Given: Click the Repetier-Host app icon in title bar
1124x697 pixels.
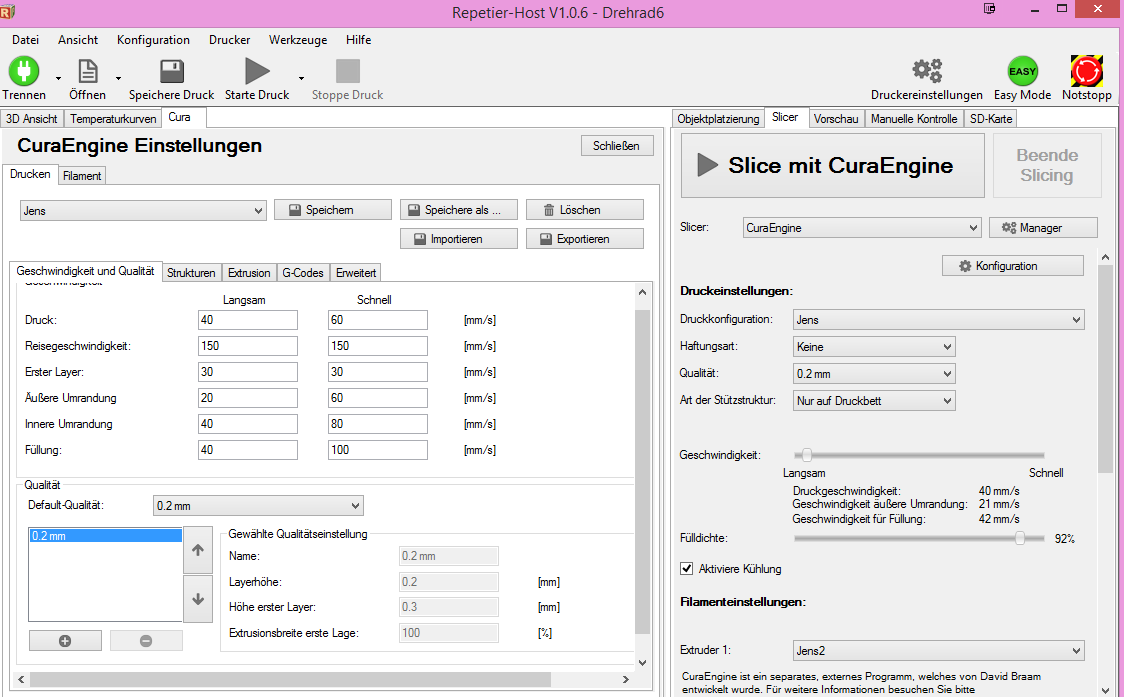Looking at the screenshot, I should pos(7,11).
